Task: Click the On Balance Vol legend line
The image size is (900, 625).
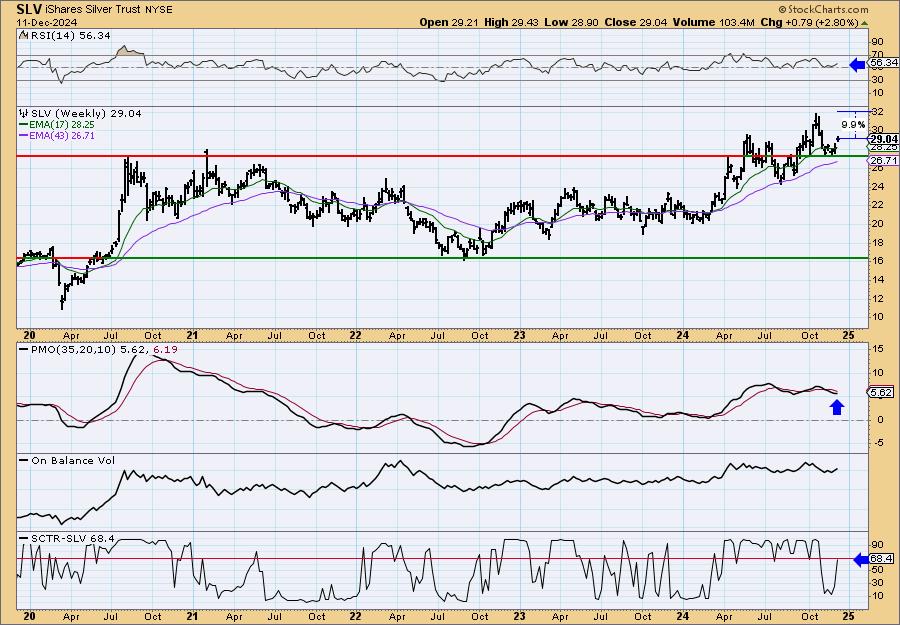Action: [x=24, y=461]
